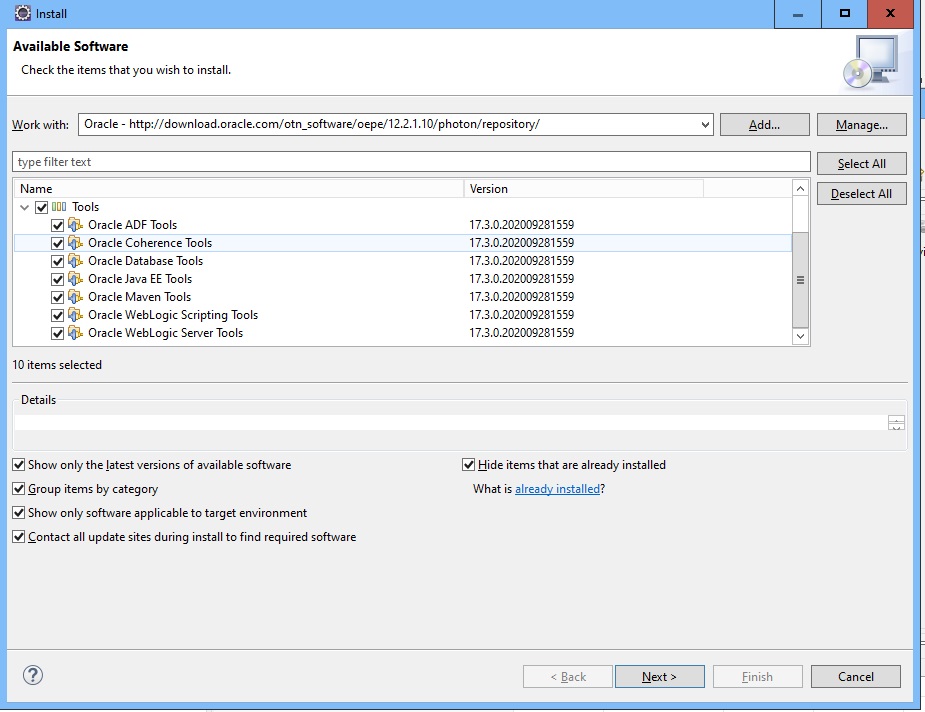Uncheck Oracle ADF Tools checkbox

pos(57,225)
